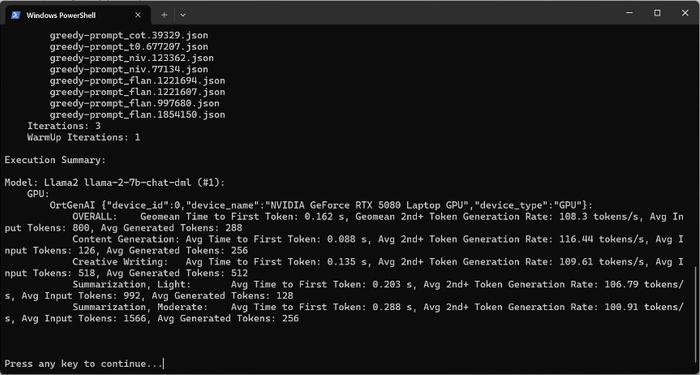Click the 'Model: Llama2 llama-2-7b-chat-dml' line
Image resolution: width=700 pixels, height=375 pixels.
tap(115, 183)
